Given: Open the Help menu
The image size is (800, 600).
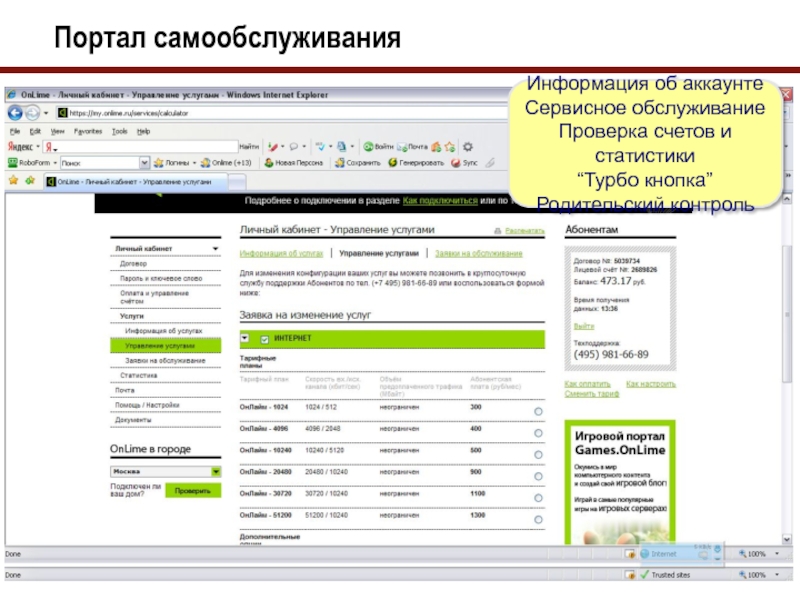Looking at the screenshot, I should (x=143, y=132).
